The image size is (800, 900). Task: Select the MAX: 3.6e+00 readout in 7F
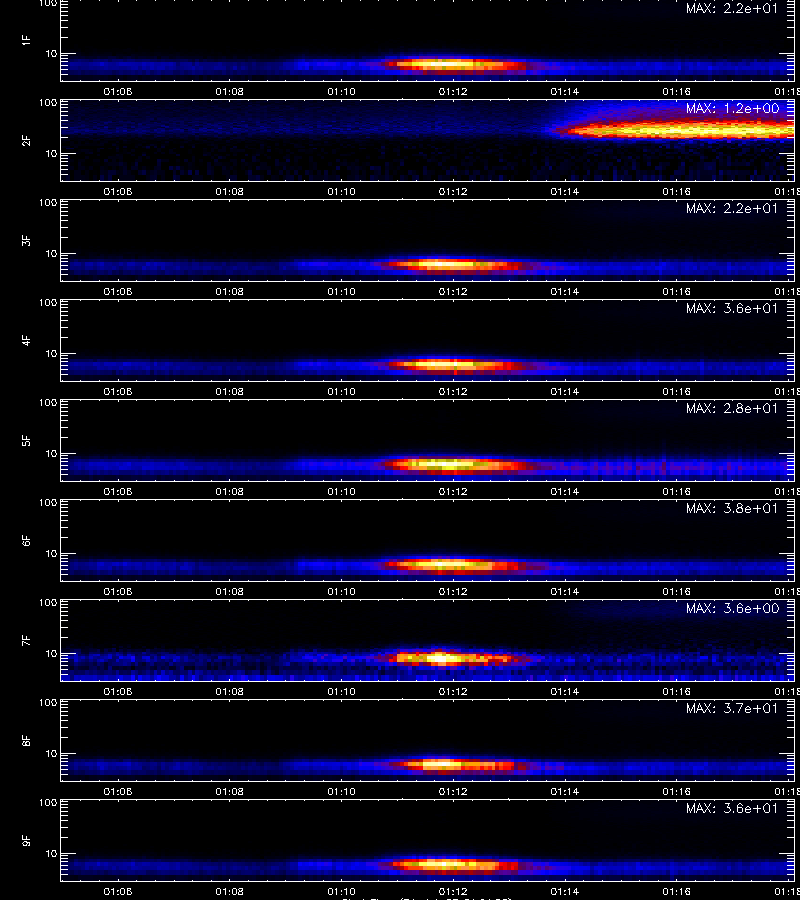[x=732, y=608]
